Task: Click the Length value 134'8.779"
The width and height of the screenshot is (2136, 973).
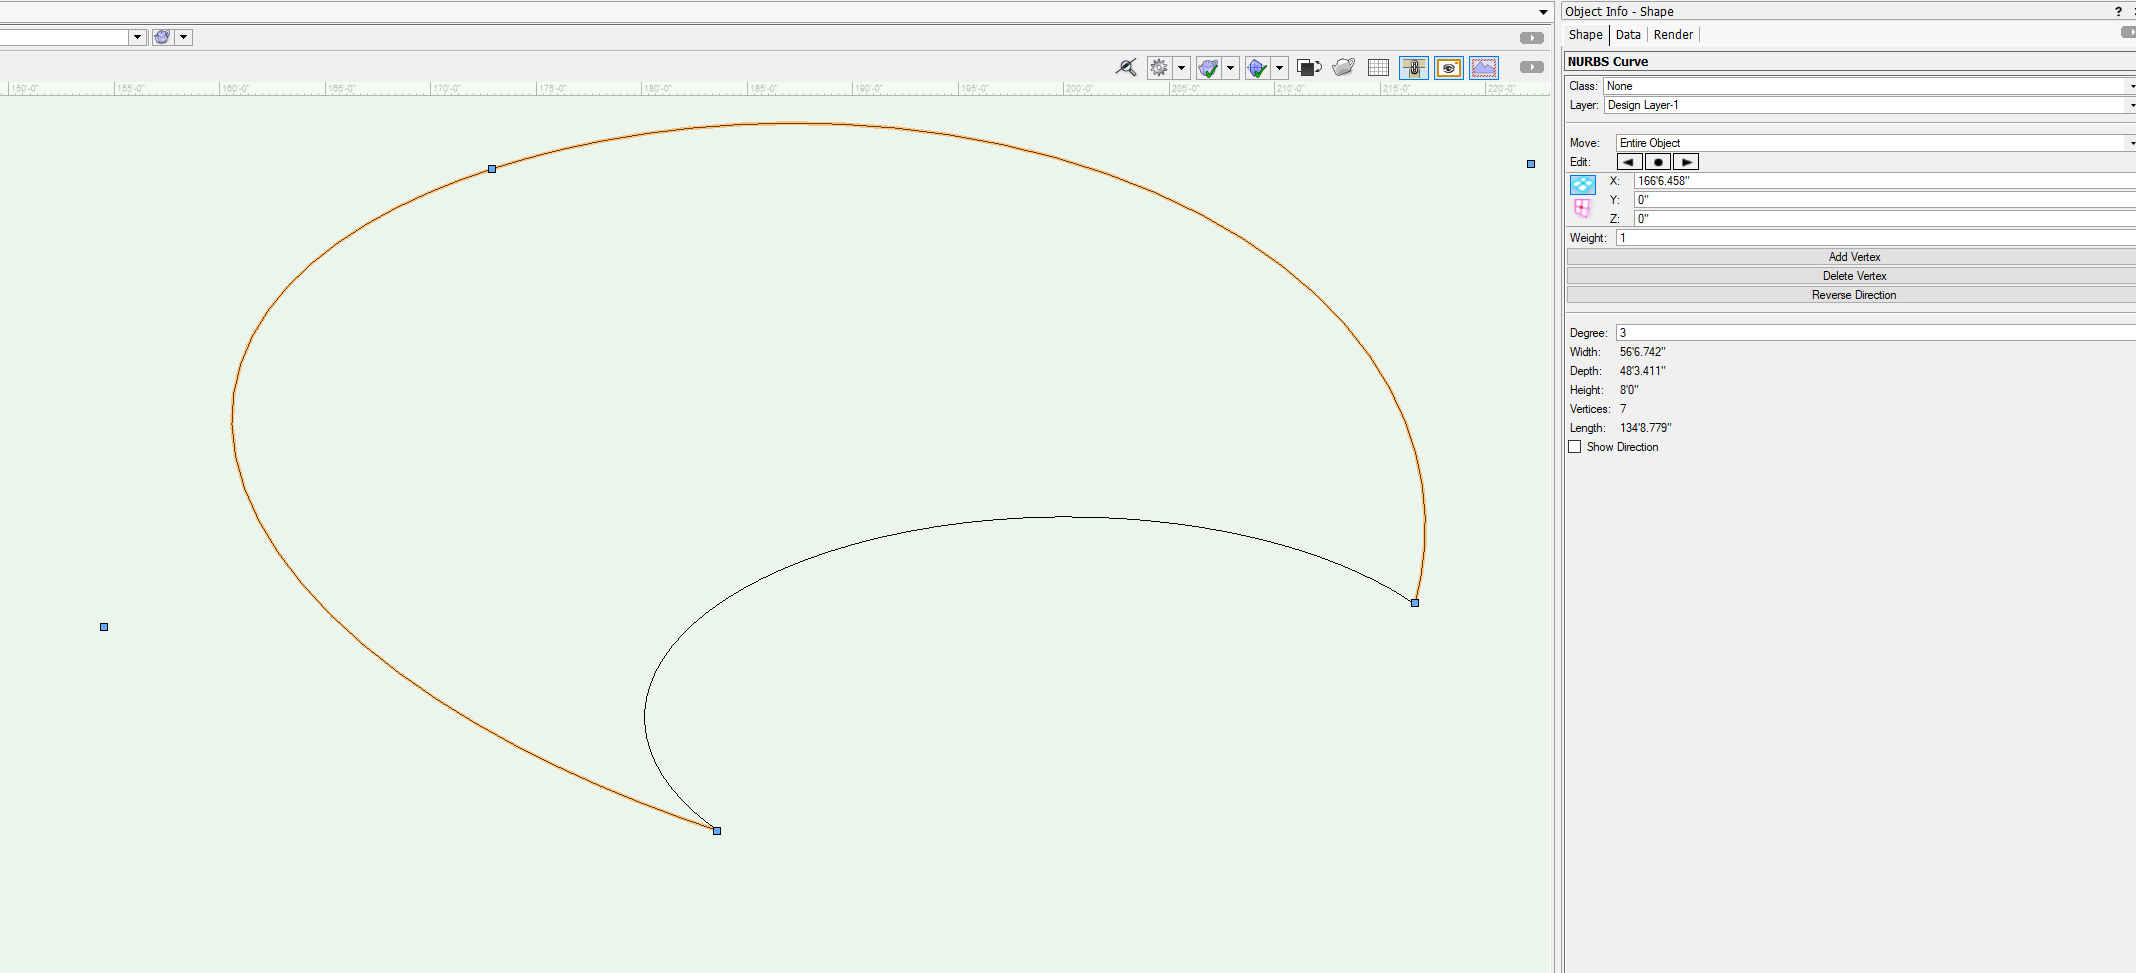Action: [x=1645, y=428]
